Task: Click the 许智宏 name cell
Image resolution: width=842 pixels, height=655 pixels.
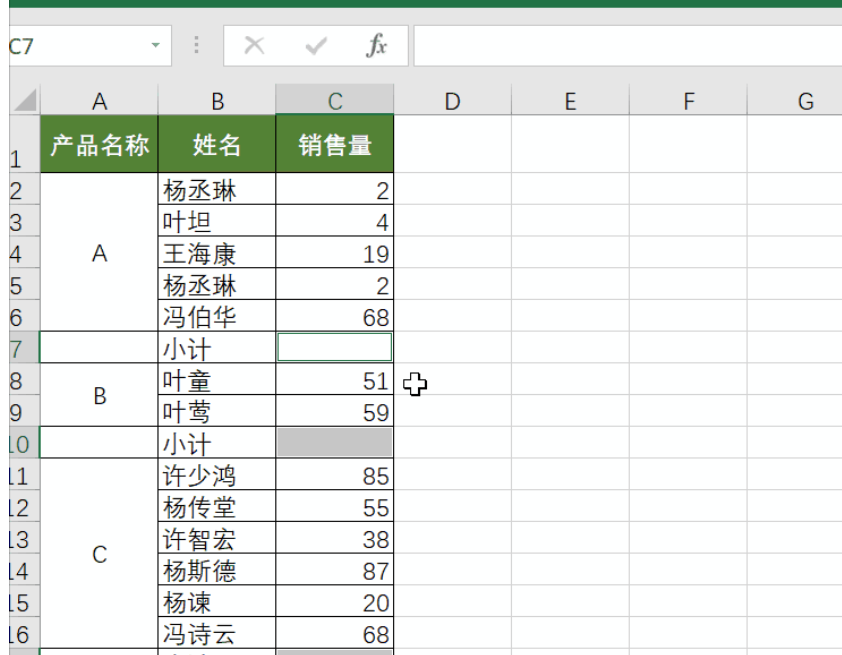Action: [217, 538]
